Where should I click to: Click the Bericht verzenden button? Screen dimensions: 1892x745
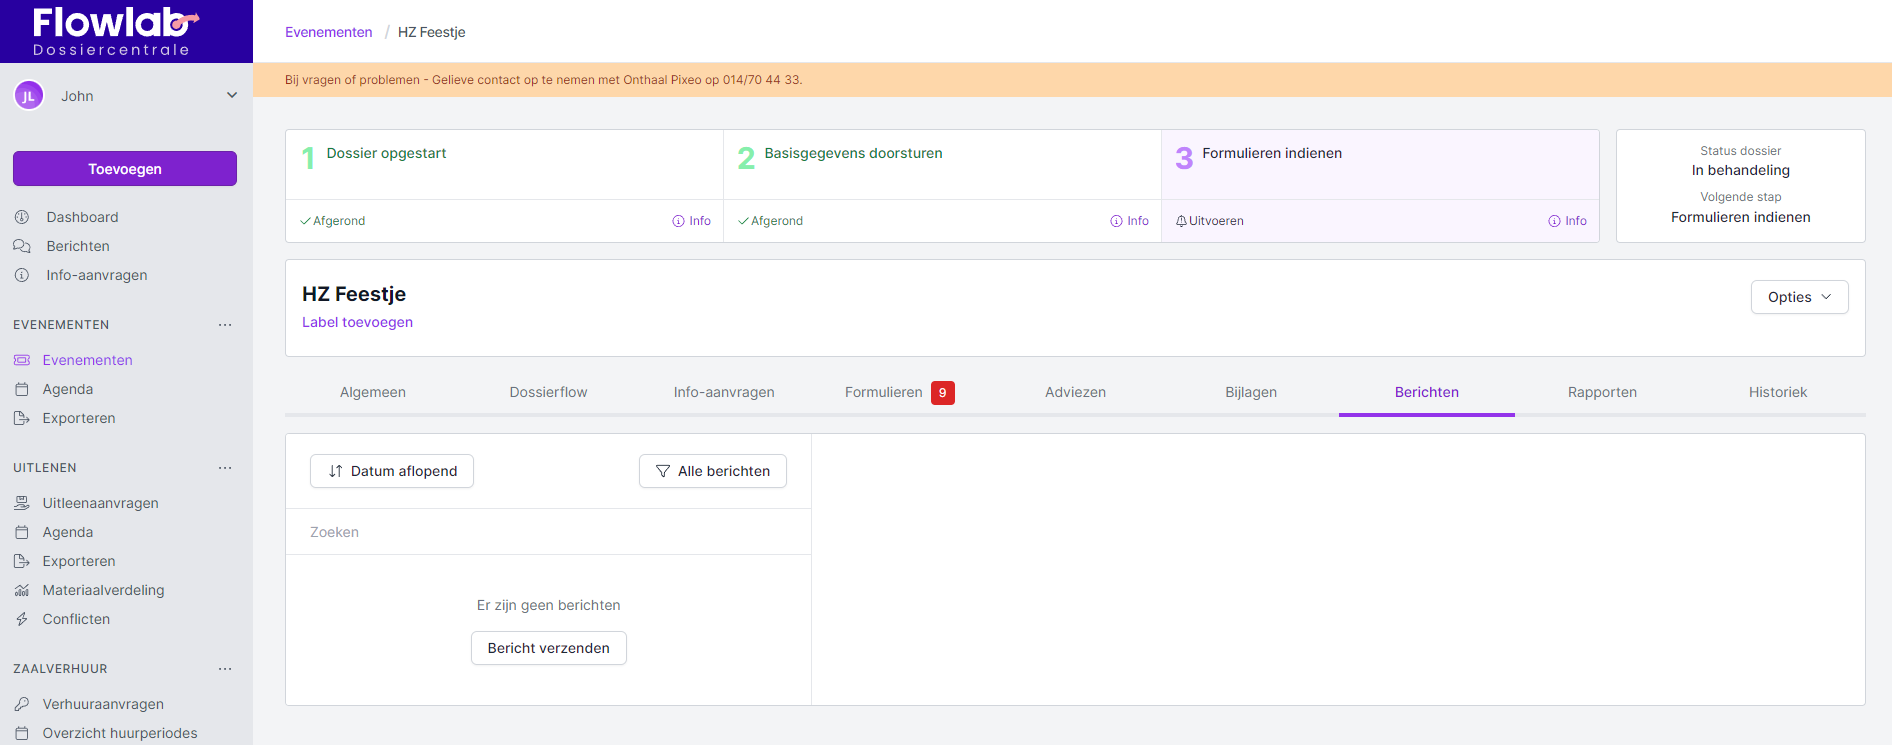pyautogui.click(x=548, y=648)
